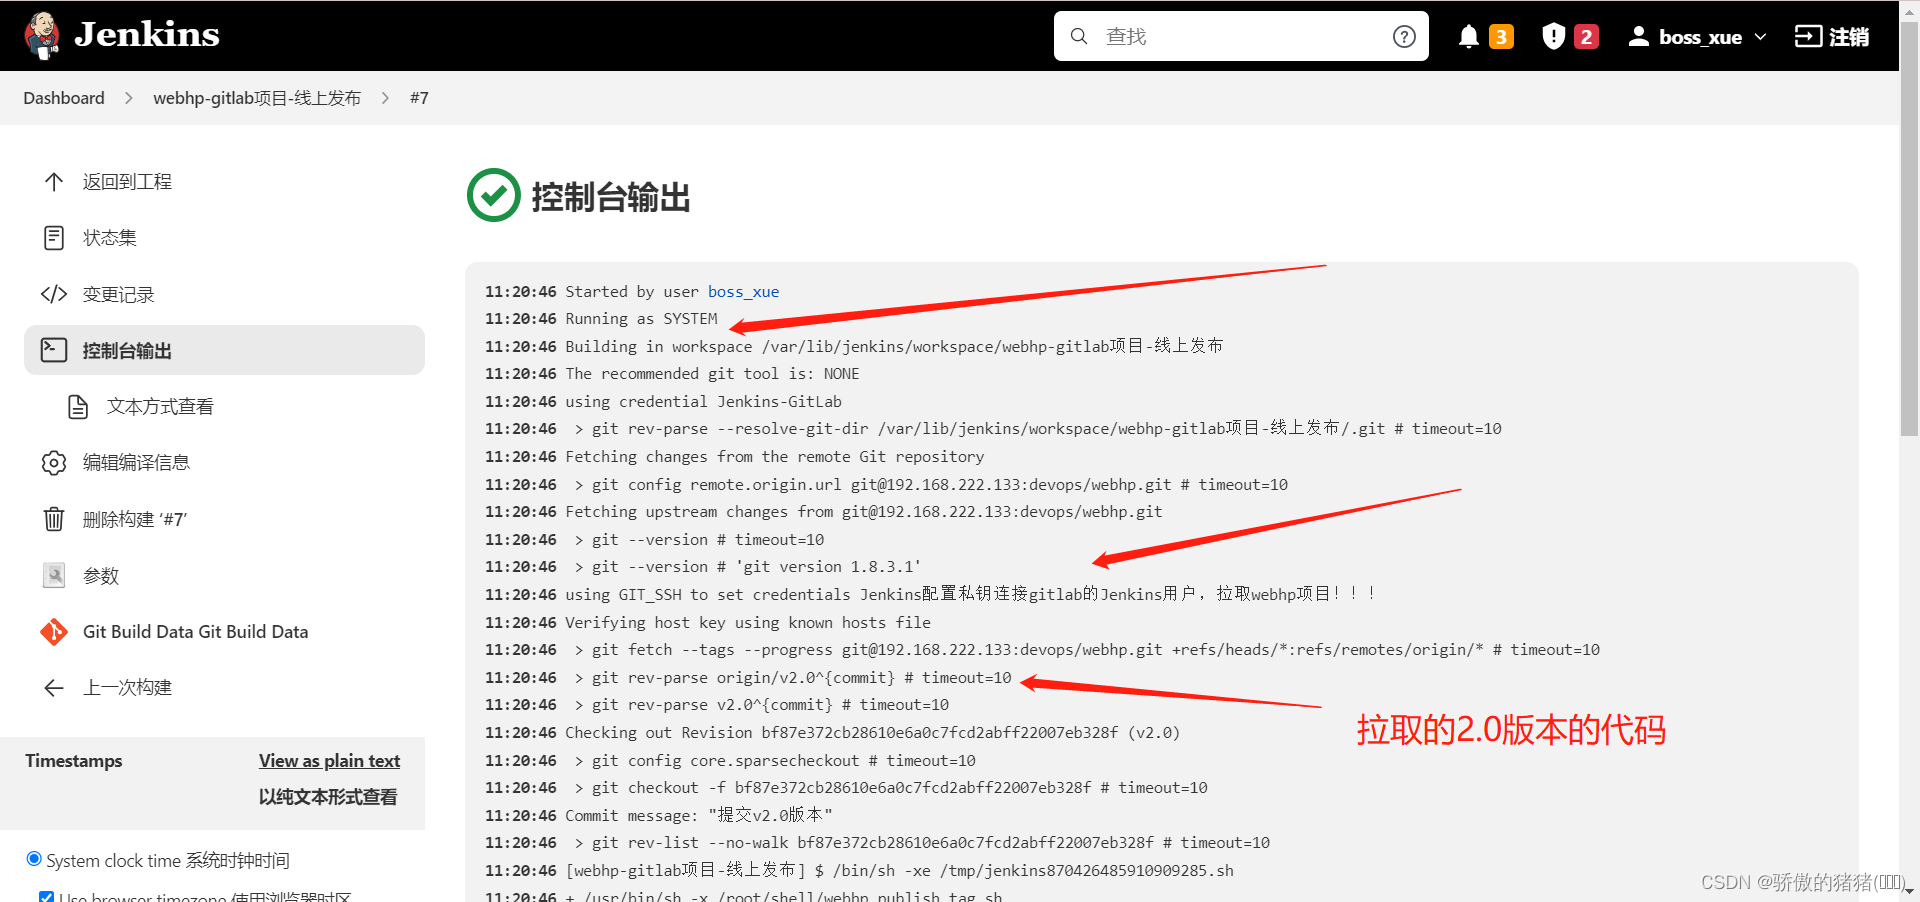Screen dimensions: 1920x902
Task: Click the trash icon for 删除构建 '#7'
Action: pyautogui.click(x=54, y=519)
